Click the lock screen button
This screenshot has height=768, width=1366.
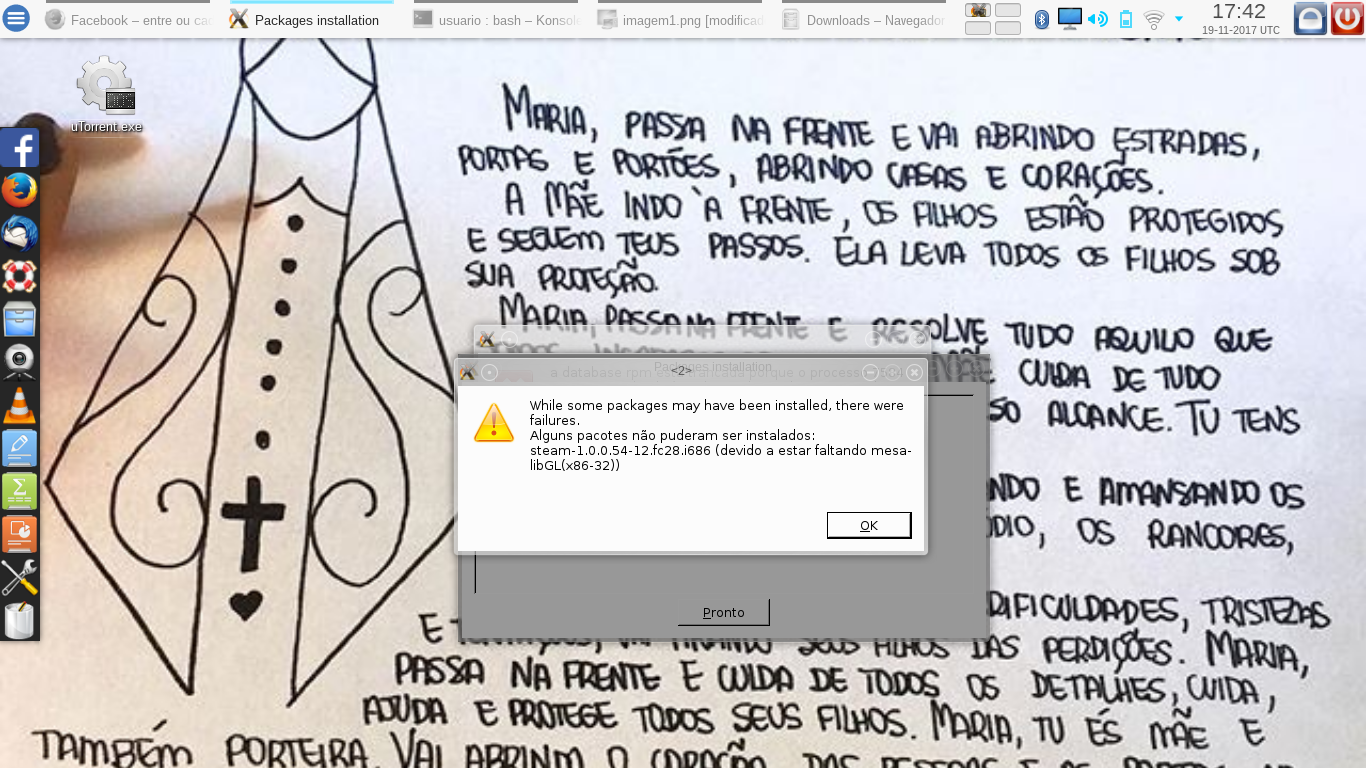(1310, 18)
